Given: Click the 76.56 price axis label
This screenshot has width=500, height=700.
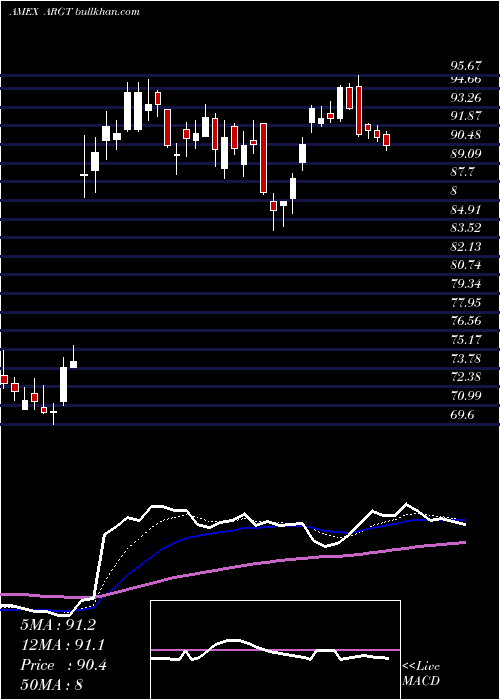Looking at the screenshot, I should 466,321.
